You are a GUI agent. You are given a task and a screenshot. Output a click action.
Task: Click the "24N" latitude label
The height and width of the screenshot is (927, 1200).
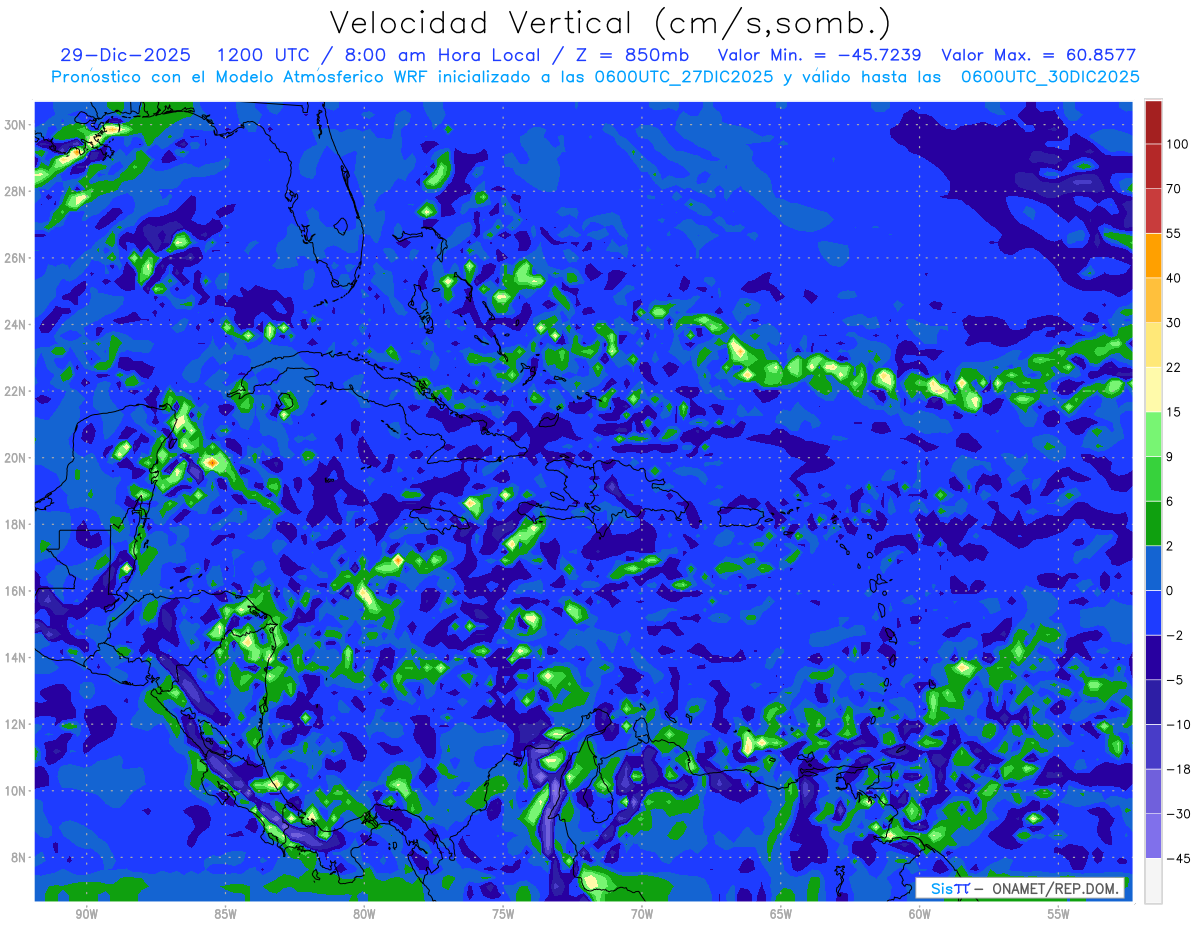point(16,325)
